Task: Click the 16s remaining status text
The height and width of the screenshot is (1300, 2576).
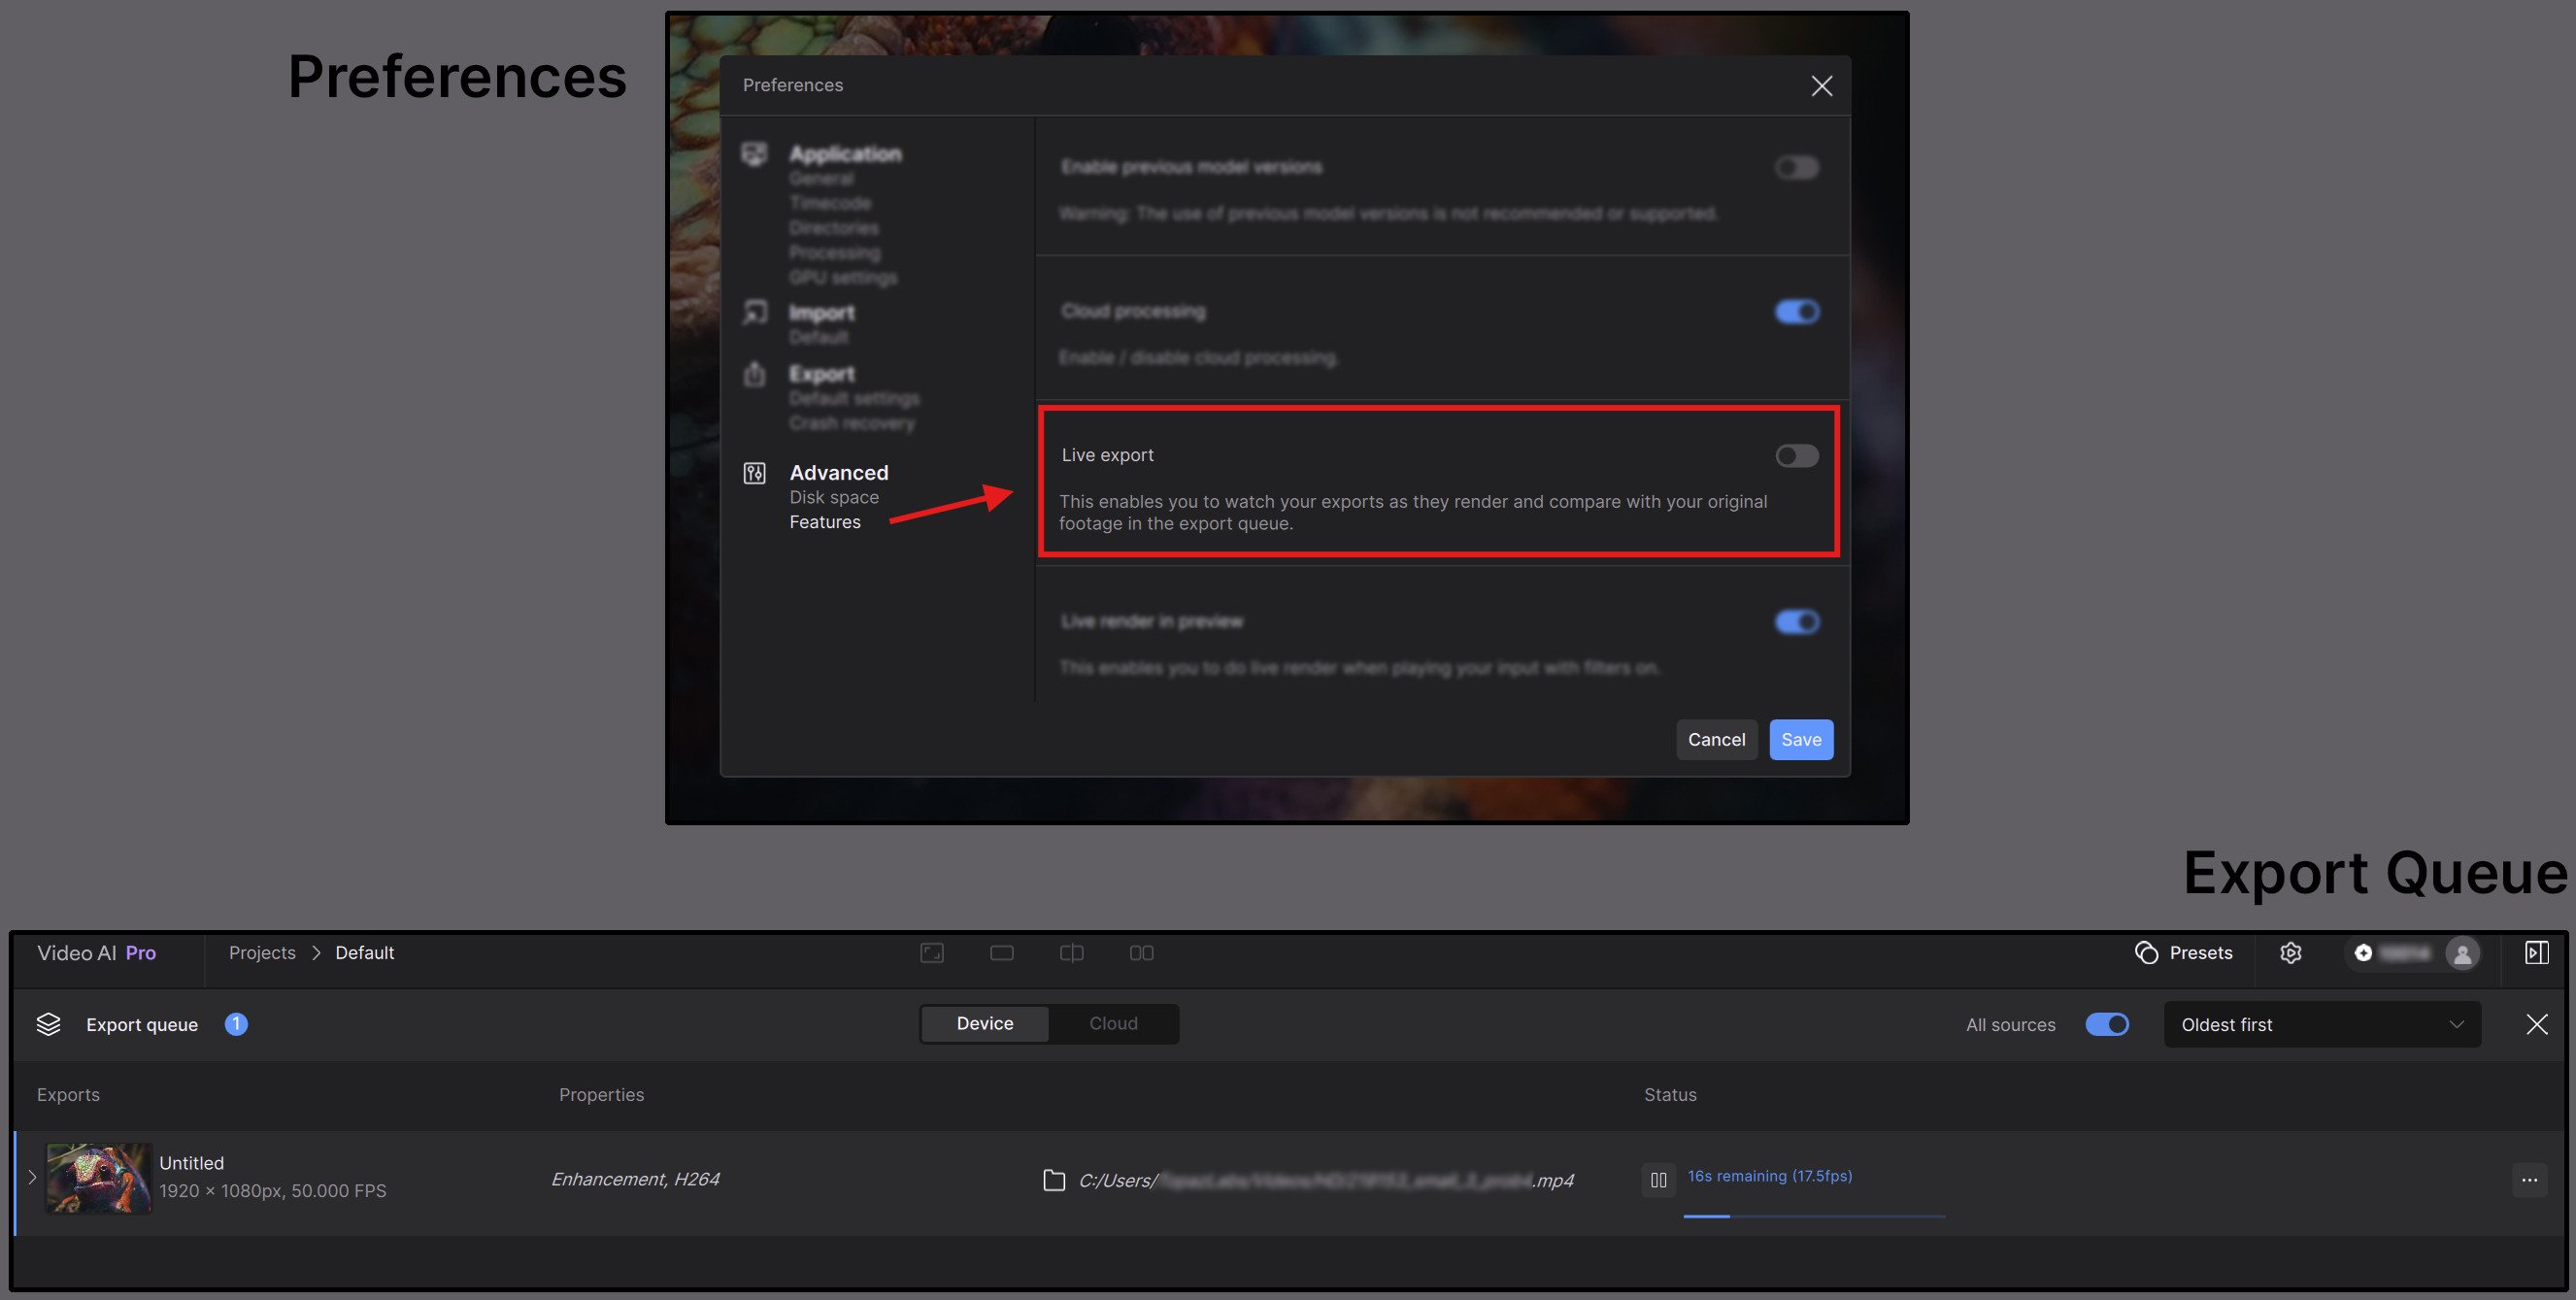Action: pyautogui.click(x=1769, y=1176)
